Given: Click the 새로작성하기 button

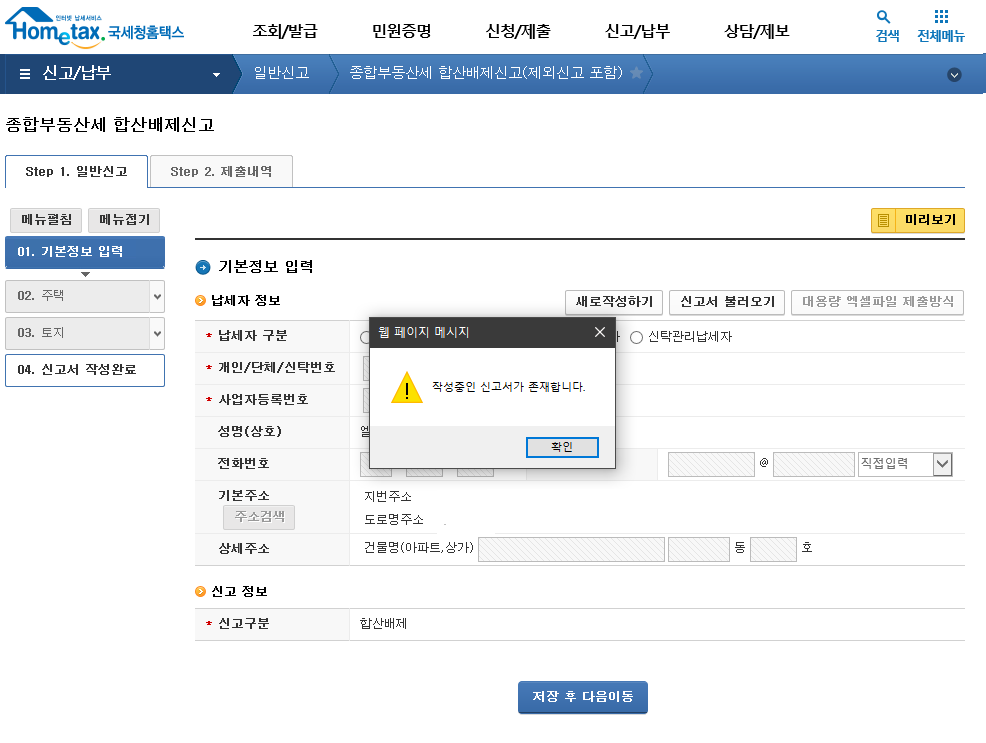Looking at the screenshot, I should 614,302.
